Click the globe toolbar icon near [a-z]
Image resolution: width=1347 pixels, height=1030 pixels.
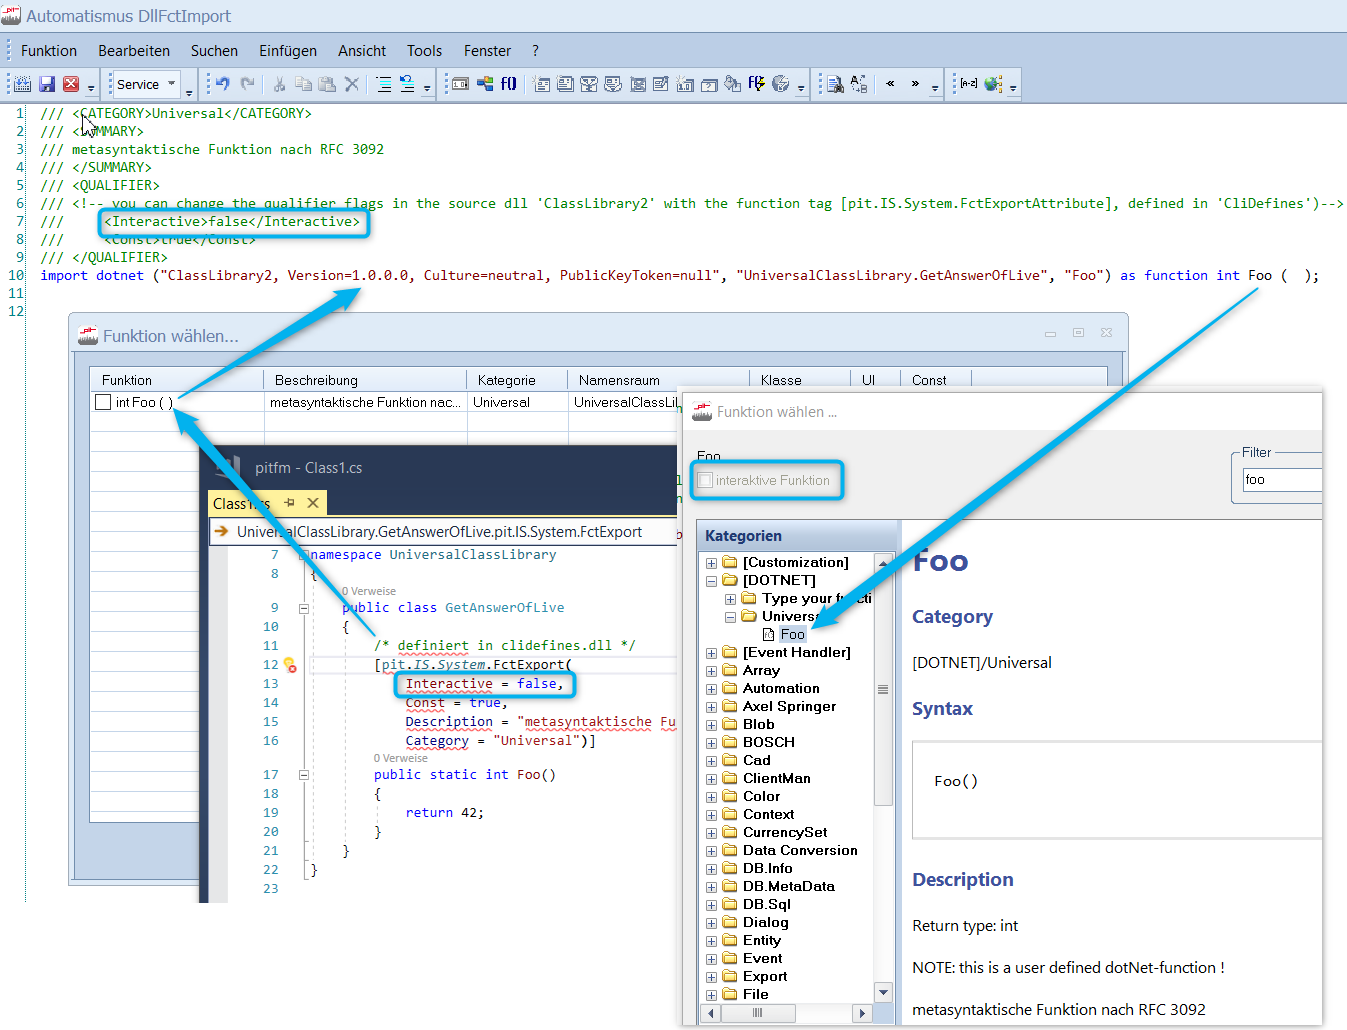coord(993,84)
